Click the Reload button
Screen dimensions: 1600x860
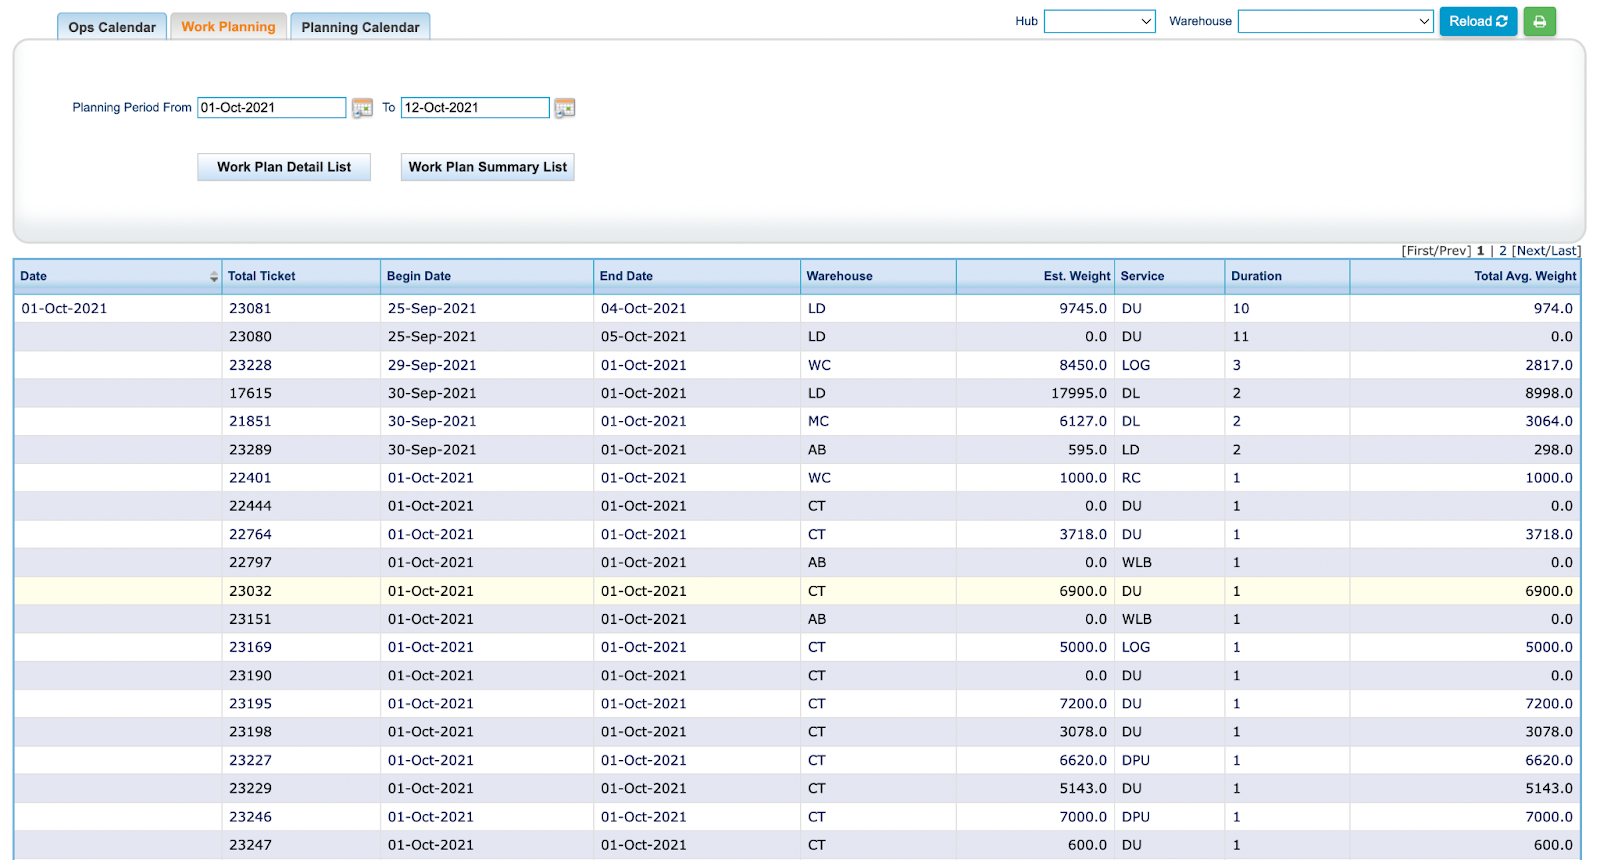pos(1478,21)
